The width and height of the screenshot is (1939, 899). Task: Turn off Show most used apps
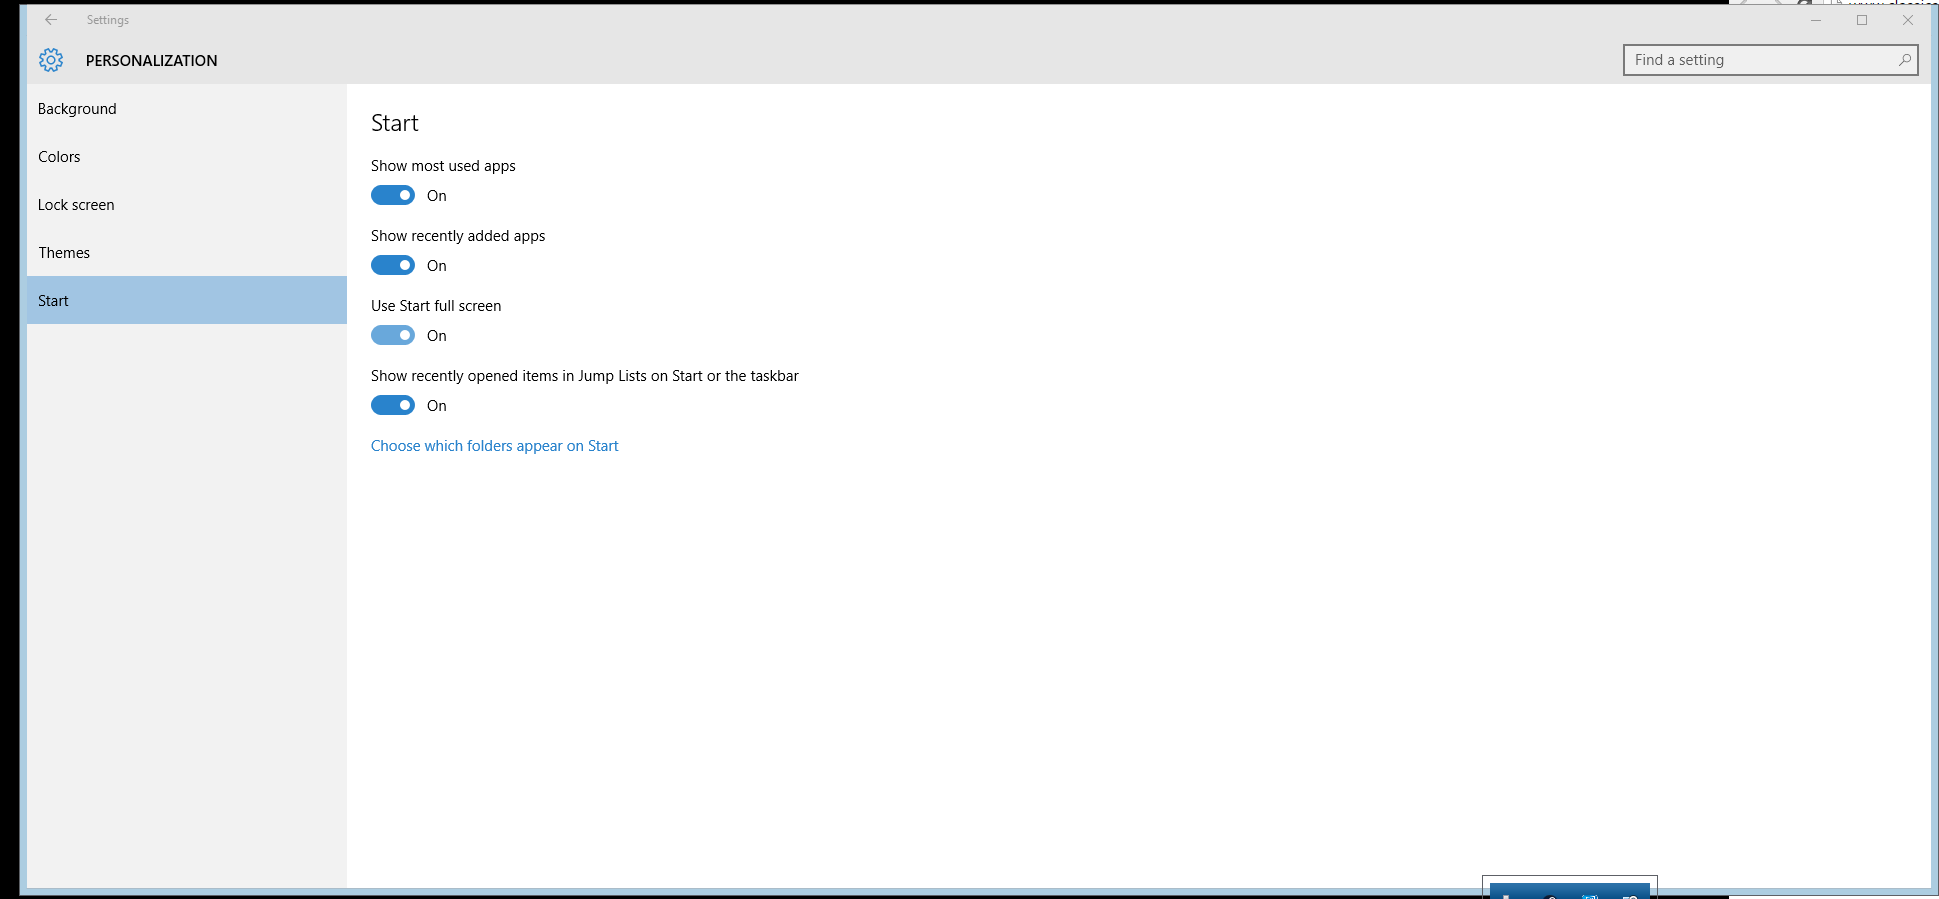tap(393, 196)
